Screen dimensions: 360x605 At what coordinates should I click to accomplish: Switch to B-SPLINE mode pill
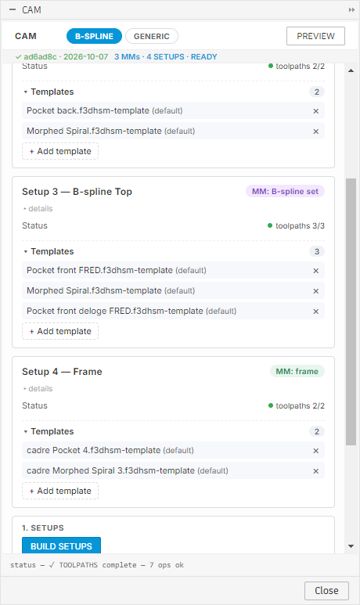coord(94,36)
